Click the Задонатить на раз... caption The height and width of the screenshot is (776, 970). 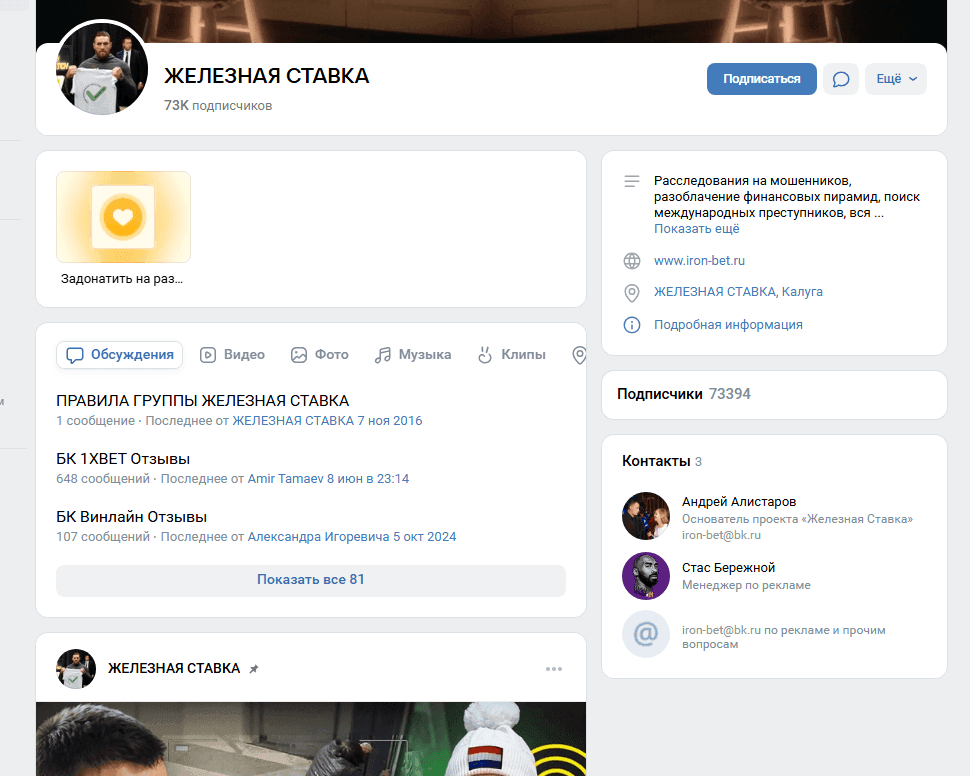(x=122, y=279)
